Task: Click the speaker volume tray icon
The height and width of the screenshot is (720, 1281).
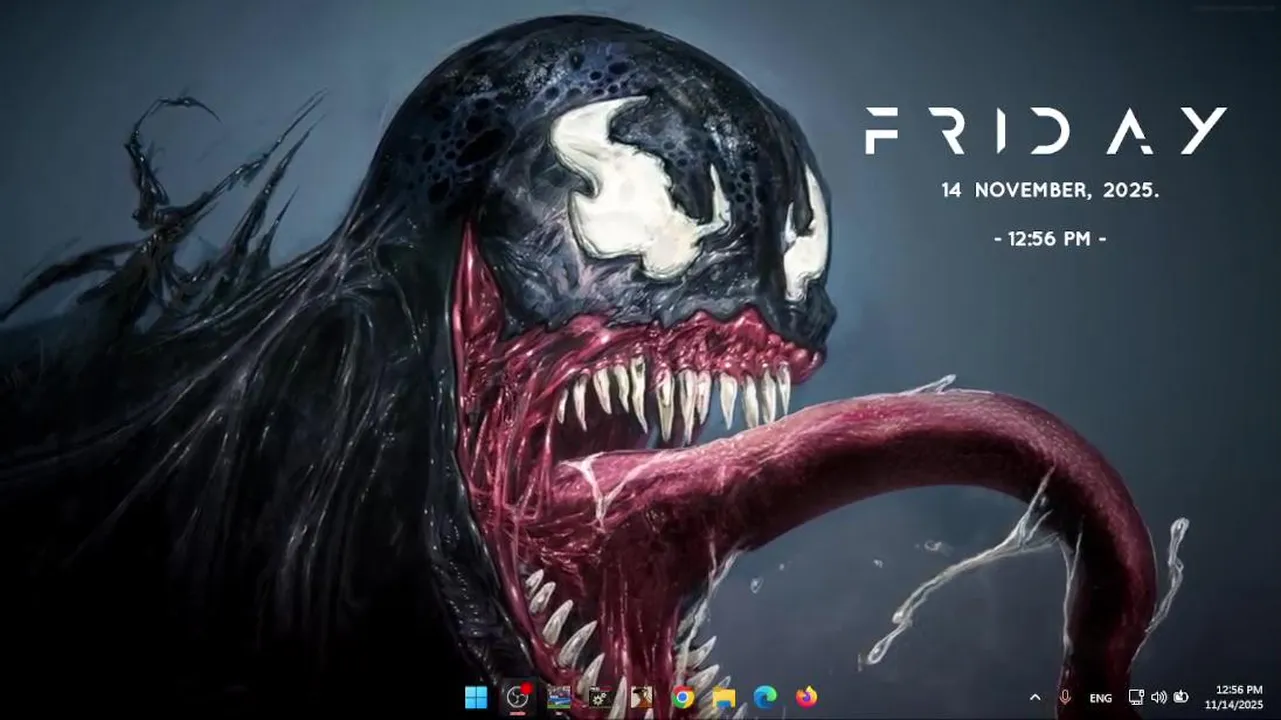Action: pos(1159,697)
